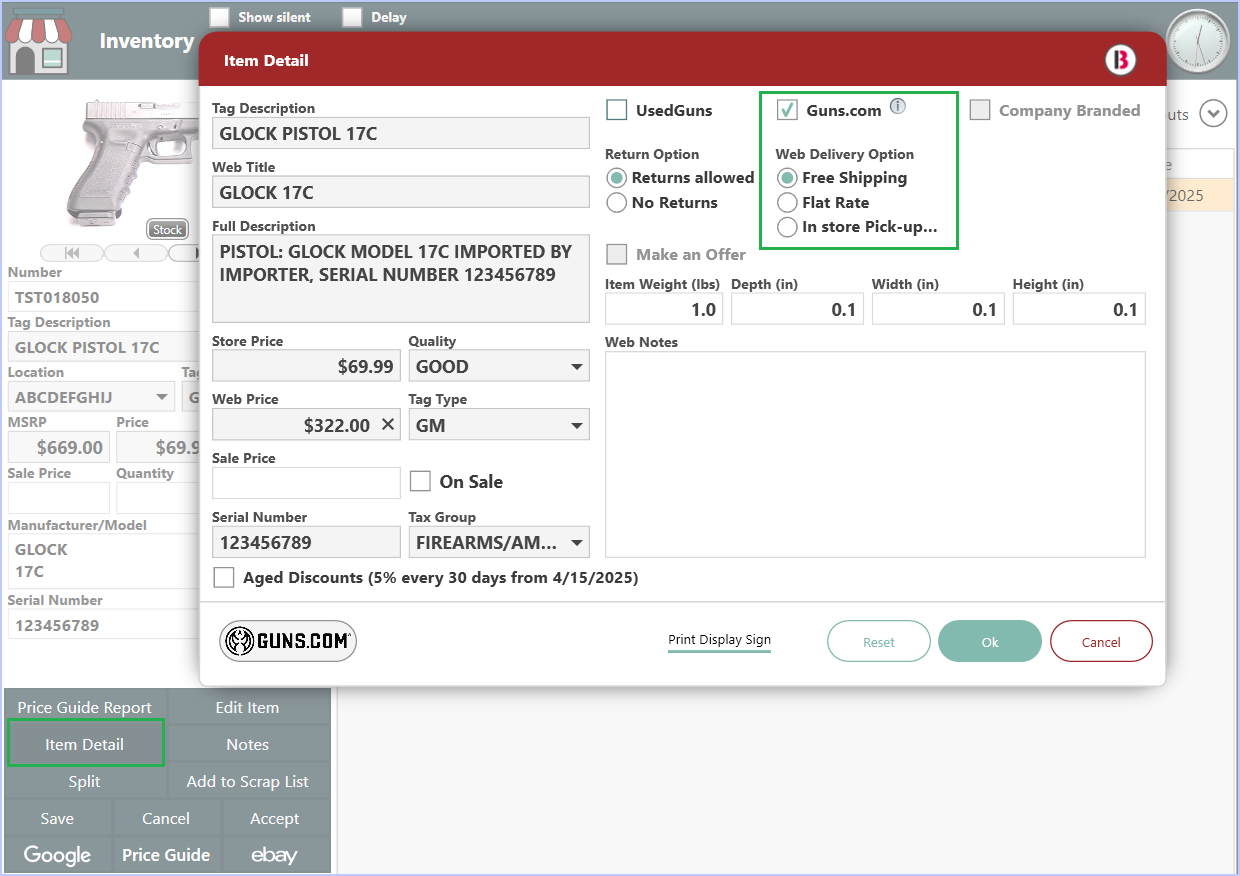Click the Tag Description field in the Item Detail dialog
Image resolution: width=1240 pixels, height=876 pixels.
point(401,133)
